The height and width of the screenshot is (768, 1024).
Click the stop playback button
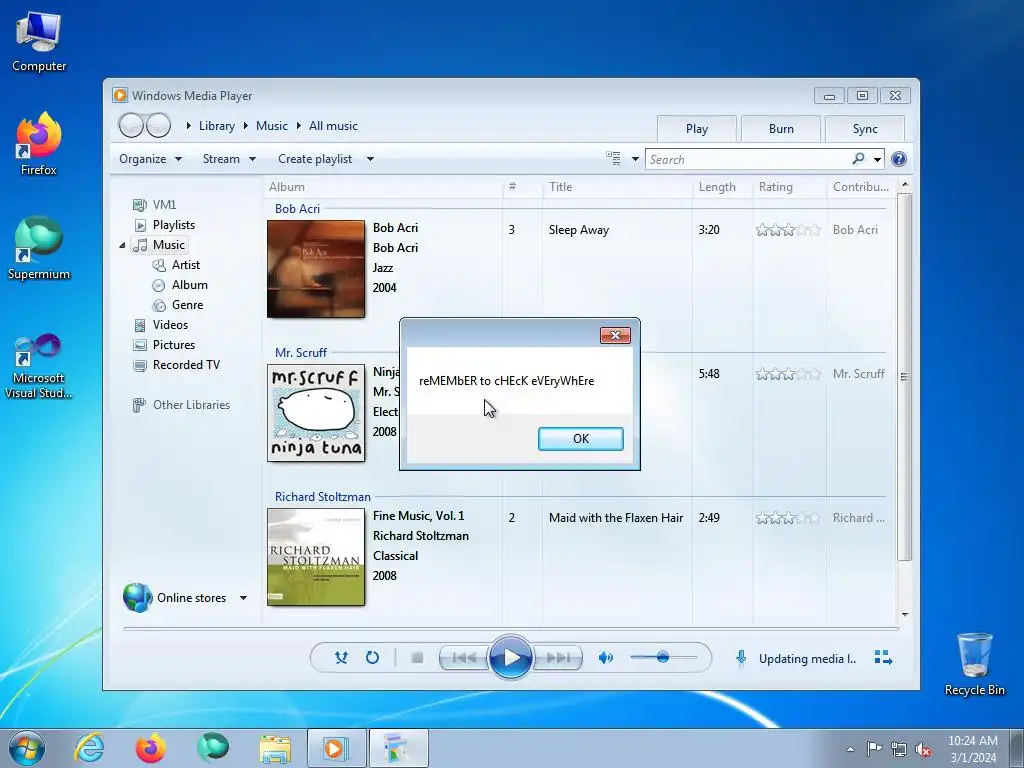[417, 658]
